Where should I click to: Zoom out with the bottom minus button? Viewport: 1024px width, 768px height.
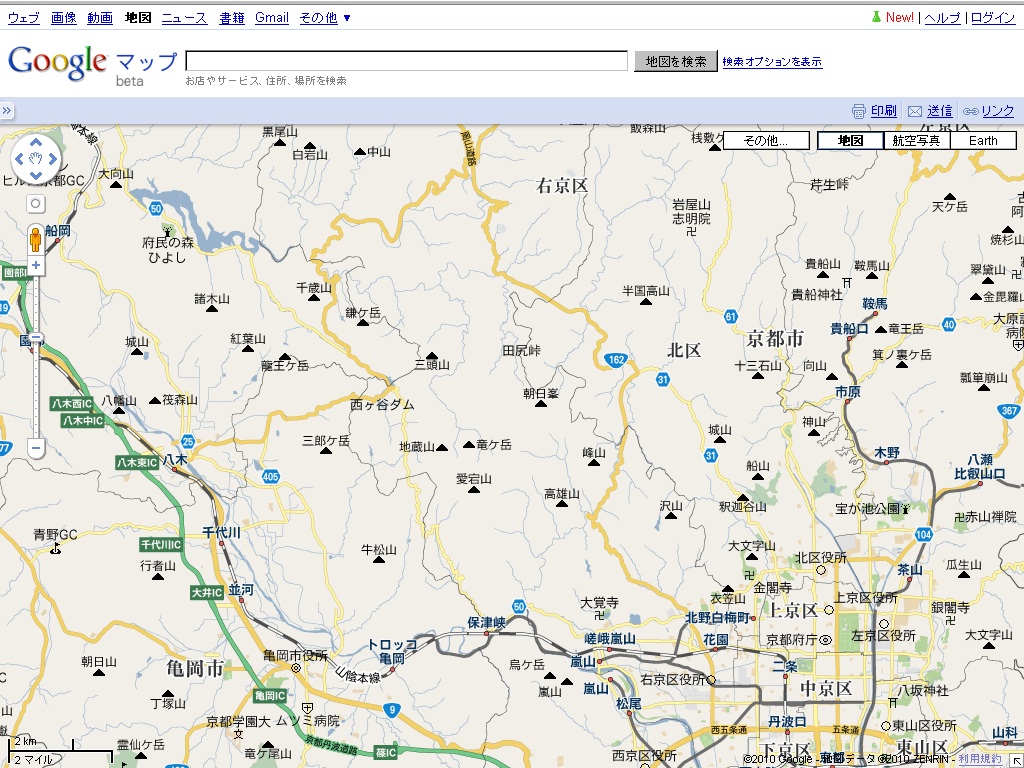pyautogui.click(x=36, y=448)
